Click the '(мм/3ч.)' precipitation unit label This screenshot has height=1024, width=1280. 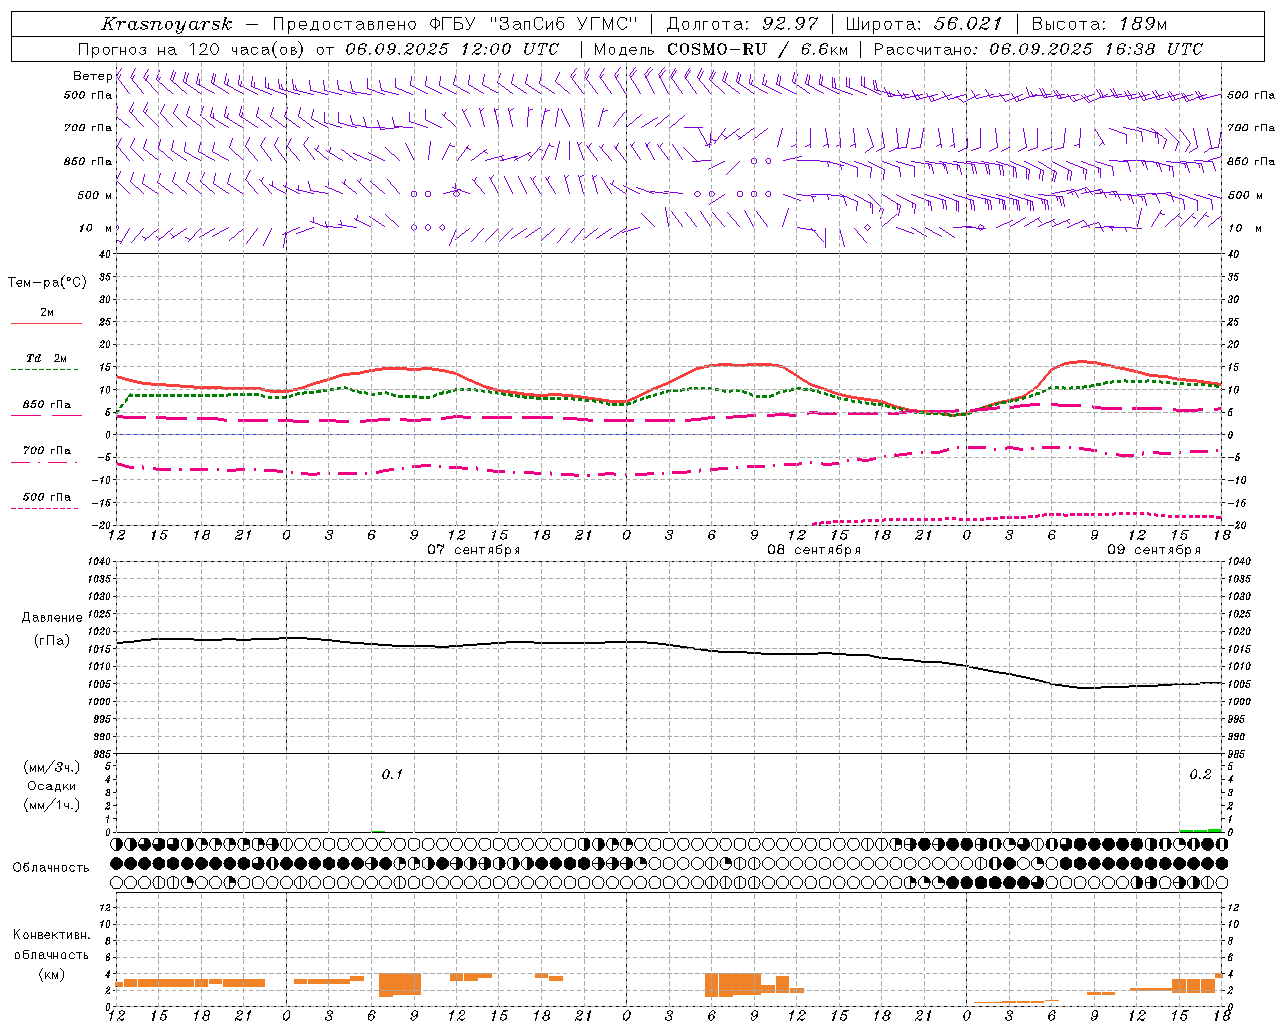52,767
